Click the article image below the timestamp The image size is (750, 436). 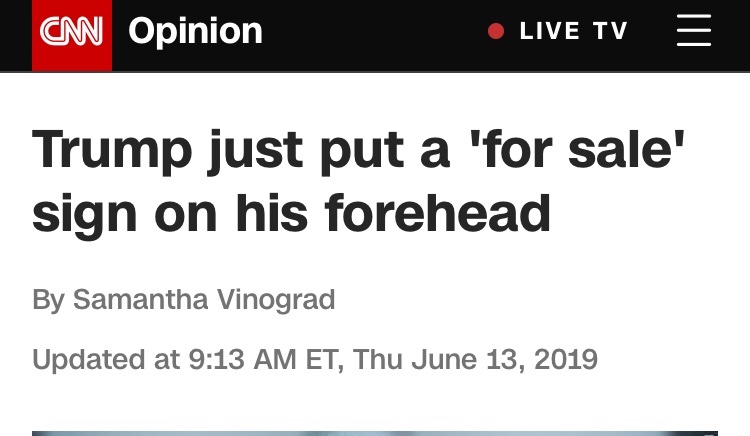(x=374, y=432)
